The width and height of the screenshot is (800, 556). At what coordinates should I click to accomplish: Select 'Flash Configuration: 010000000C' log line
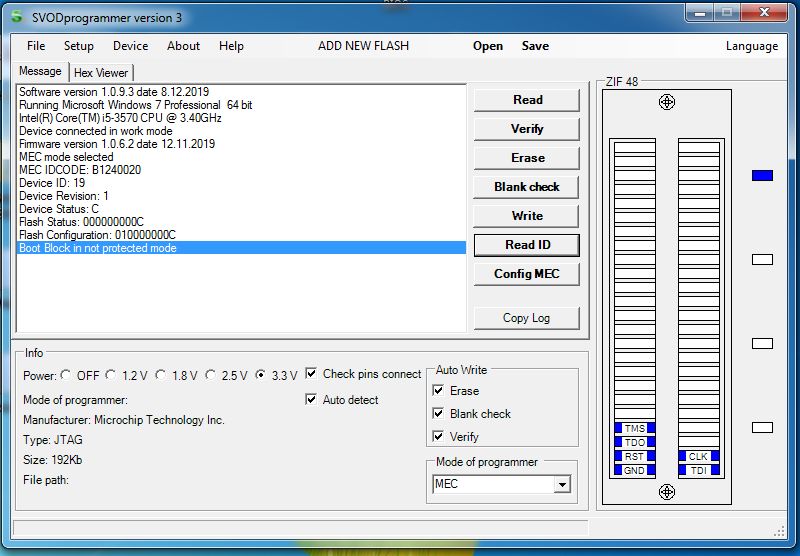(x=241, y=235)
